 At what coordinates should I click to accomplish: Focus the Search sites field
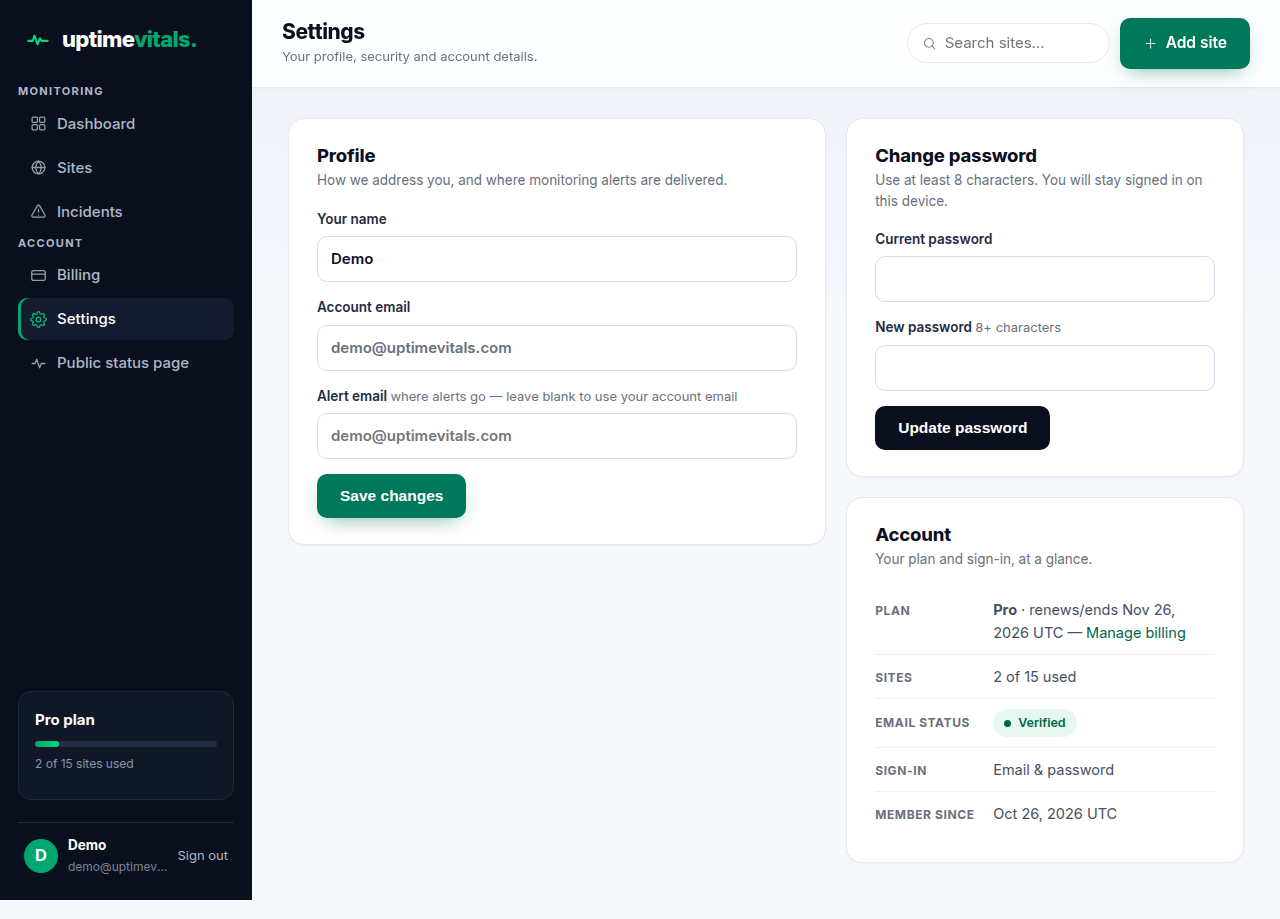[x=1008, y=43]
